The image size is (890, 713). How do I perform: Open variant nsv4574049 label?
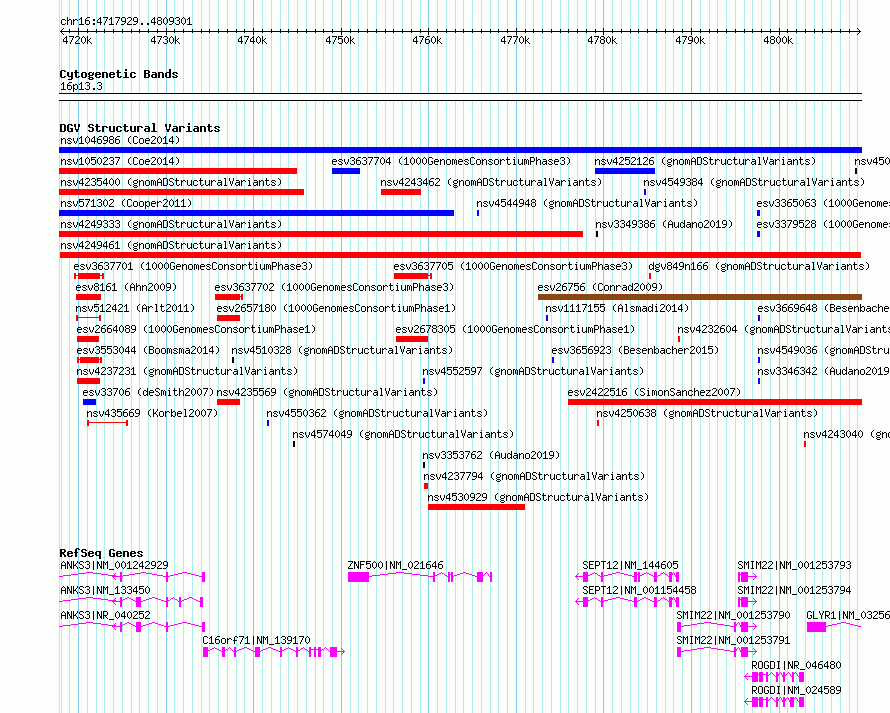click(x=403, y=434)
